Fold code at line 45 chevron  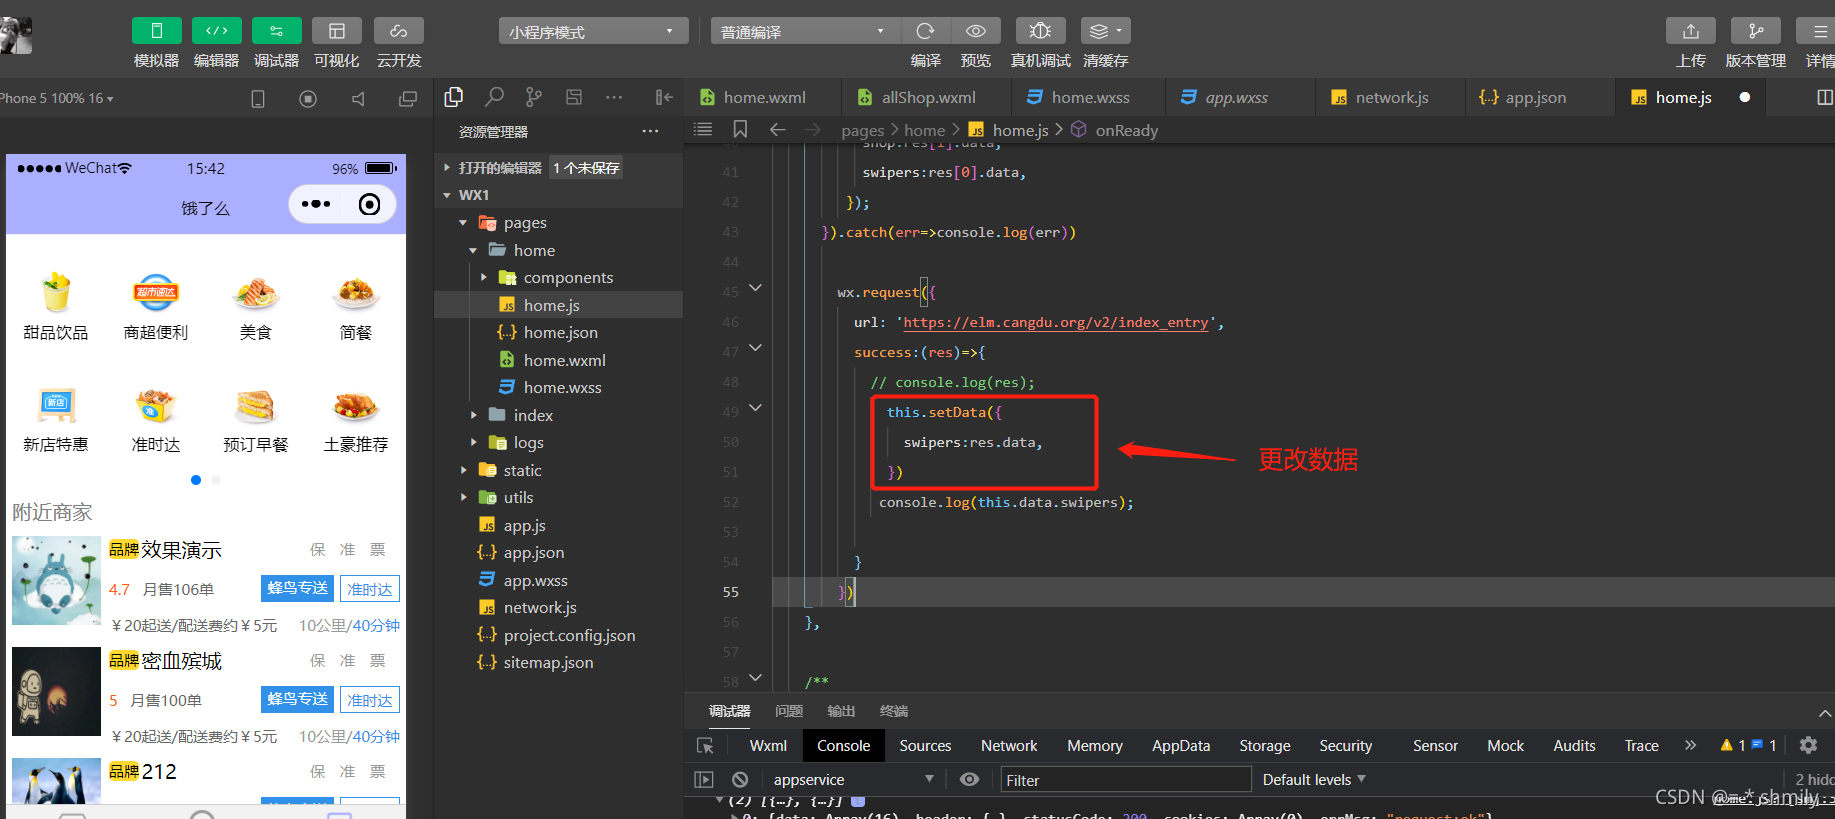(x=756, y=288)
